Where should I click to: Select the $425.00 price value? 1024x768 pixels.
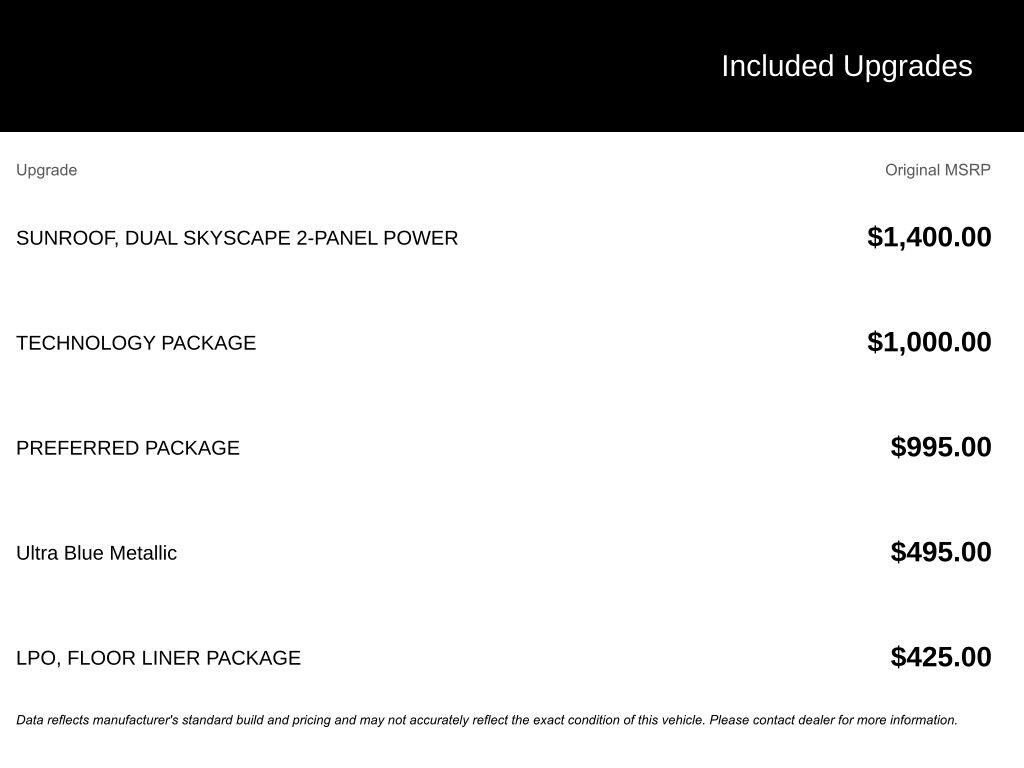click(941, 657)
